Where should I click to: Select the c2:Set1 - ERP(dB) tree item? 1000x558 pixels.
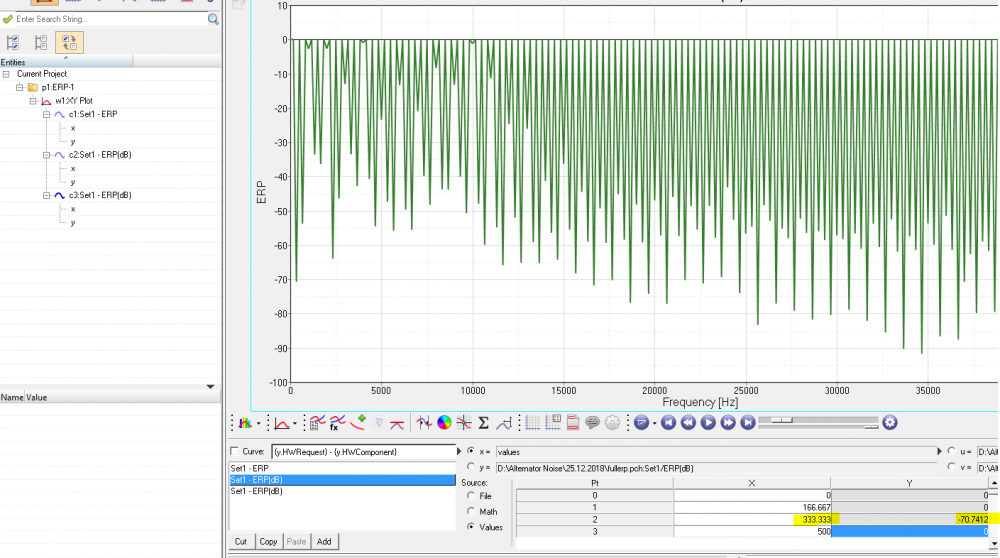100,155
